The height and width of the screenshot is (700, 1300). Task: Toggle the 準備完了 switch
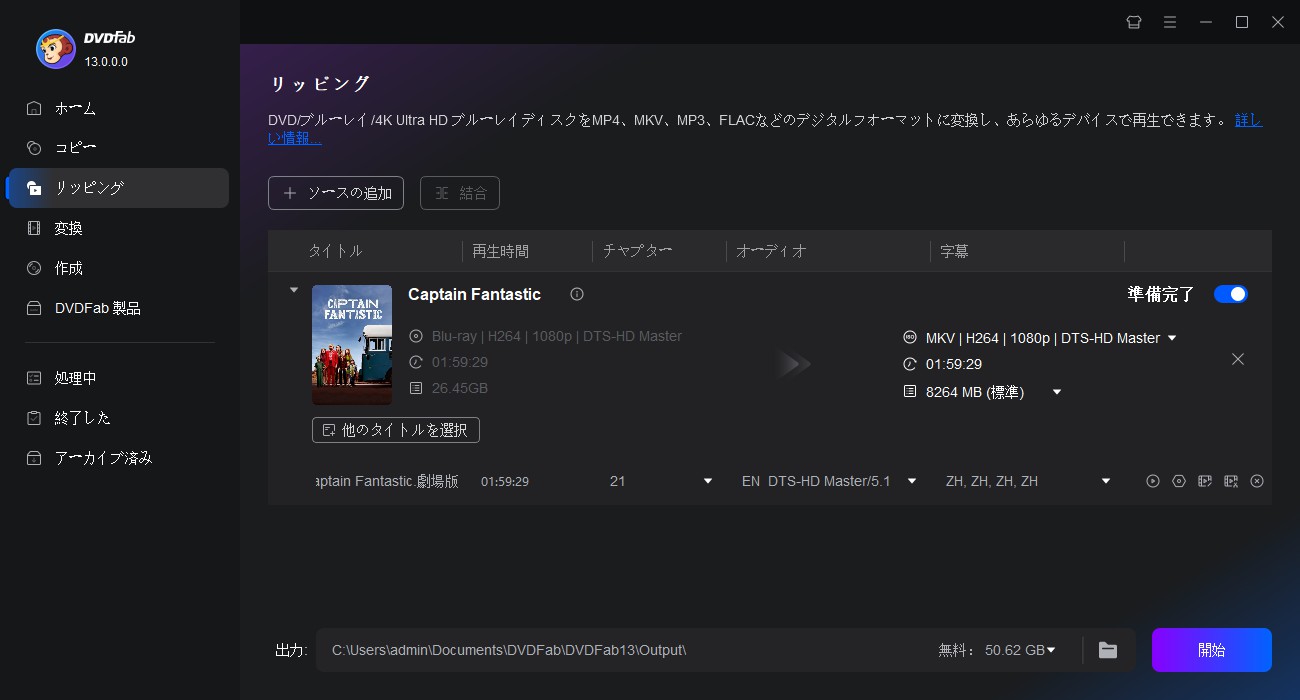click(1231, 294)
